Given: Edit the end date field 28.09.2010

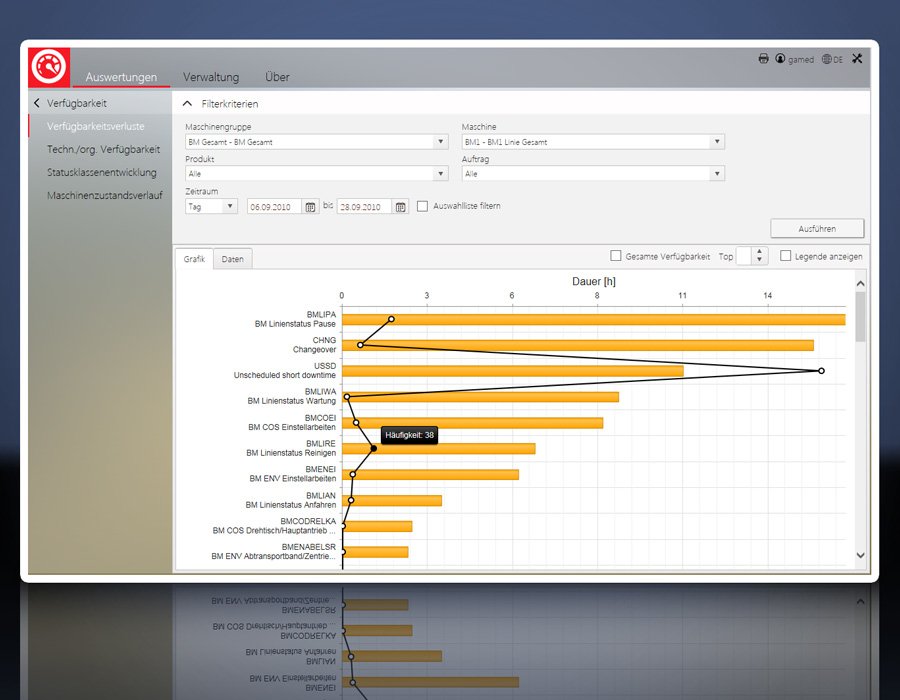Looking at the screenshot, I should point(364,207).
